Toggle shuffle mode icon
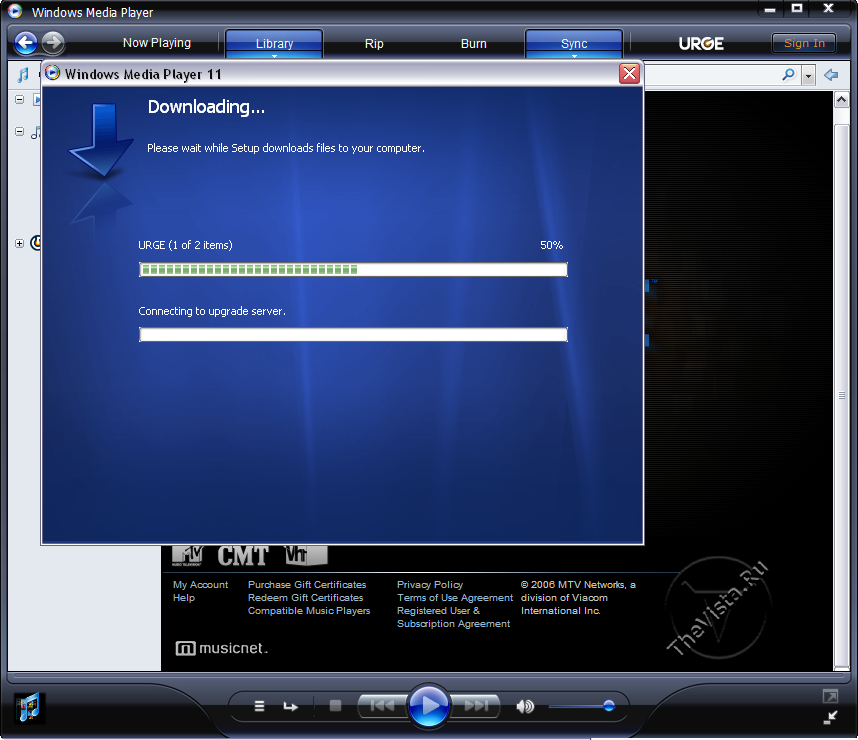858x740 pixels. tap(259, 706)
